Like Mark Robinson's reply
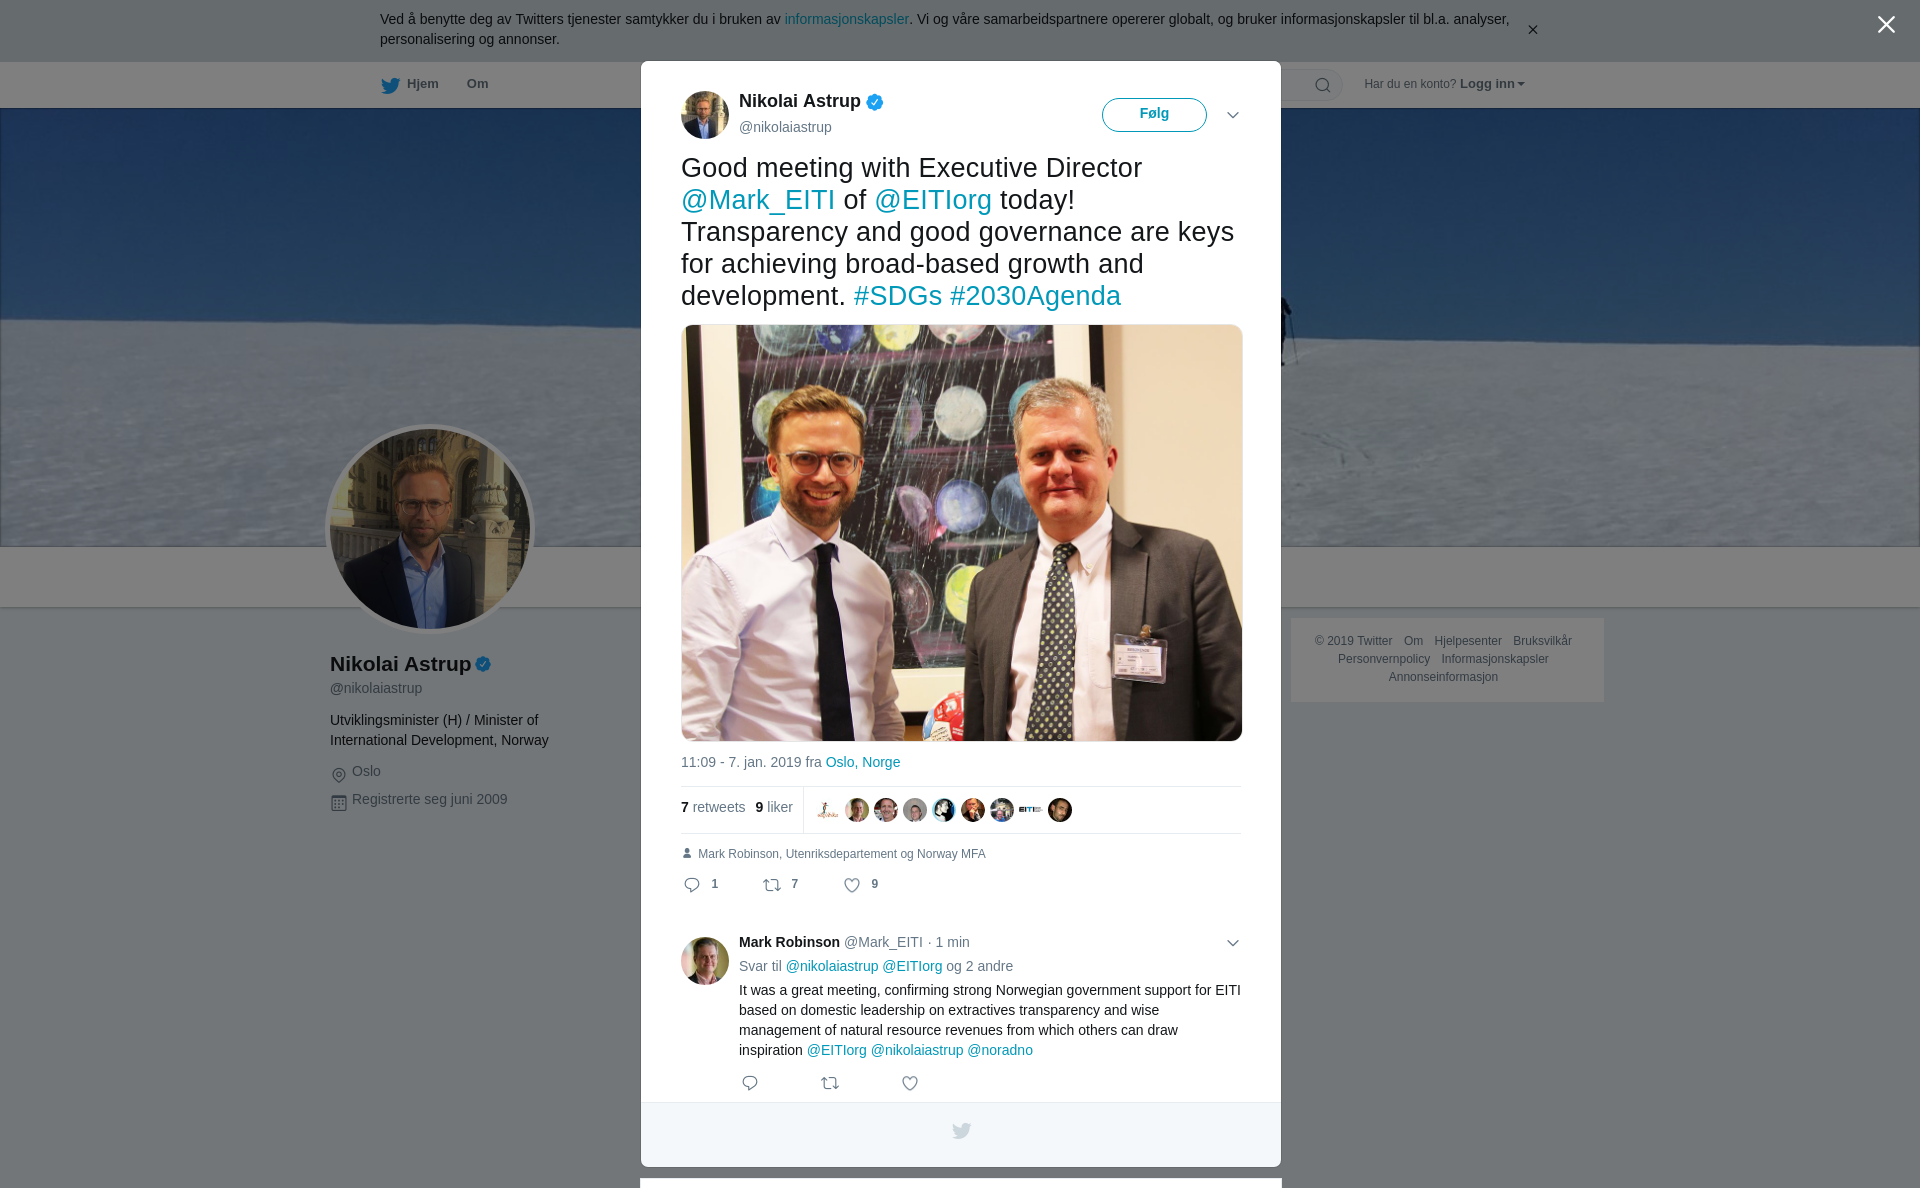The image size is (1920, 1188). click(910, 1083)
